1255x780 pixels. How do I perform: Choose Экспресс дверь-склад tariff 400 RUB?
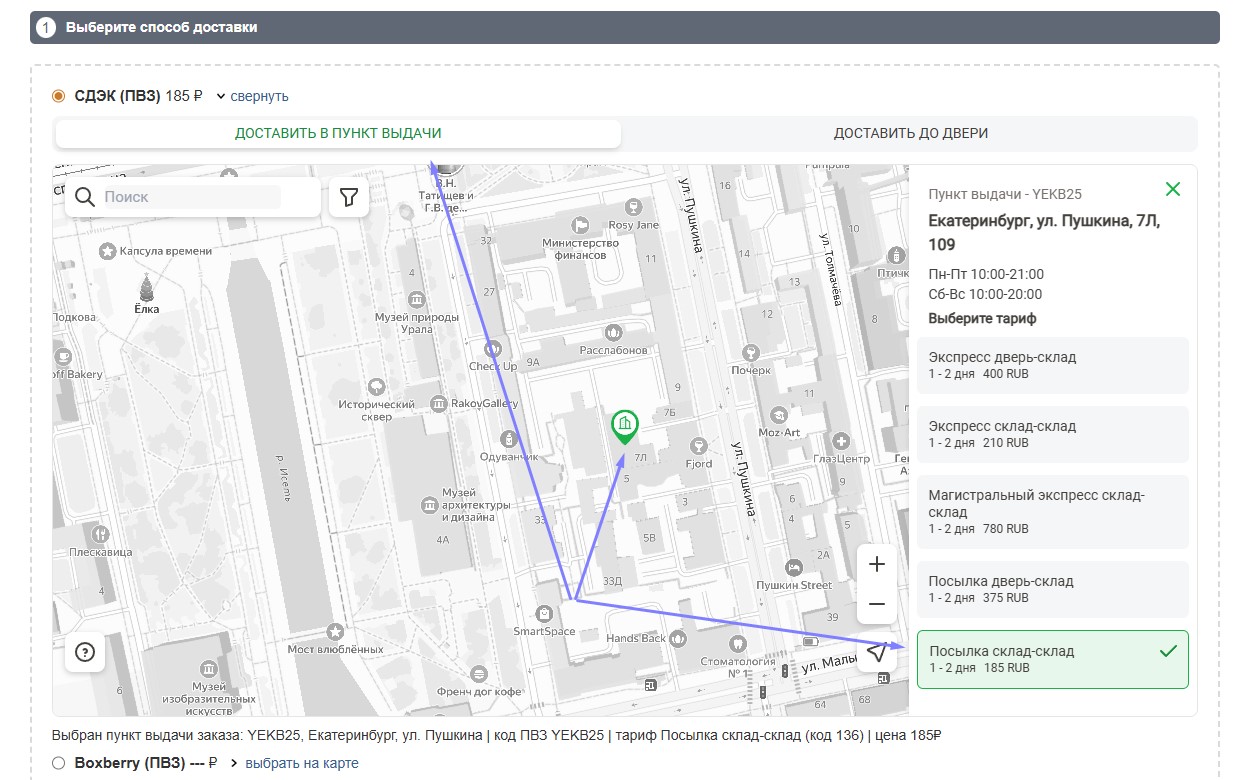tap(1053, 365)
